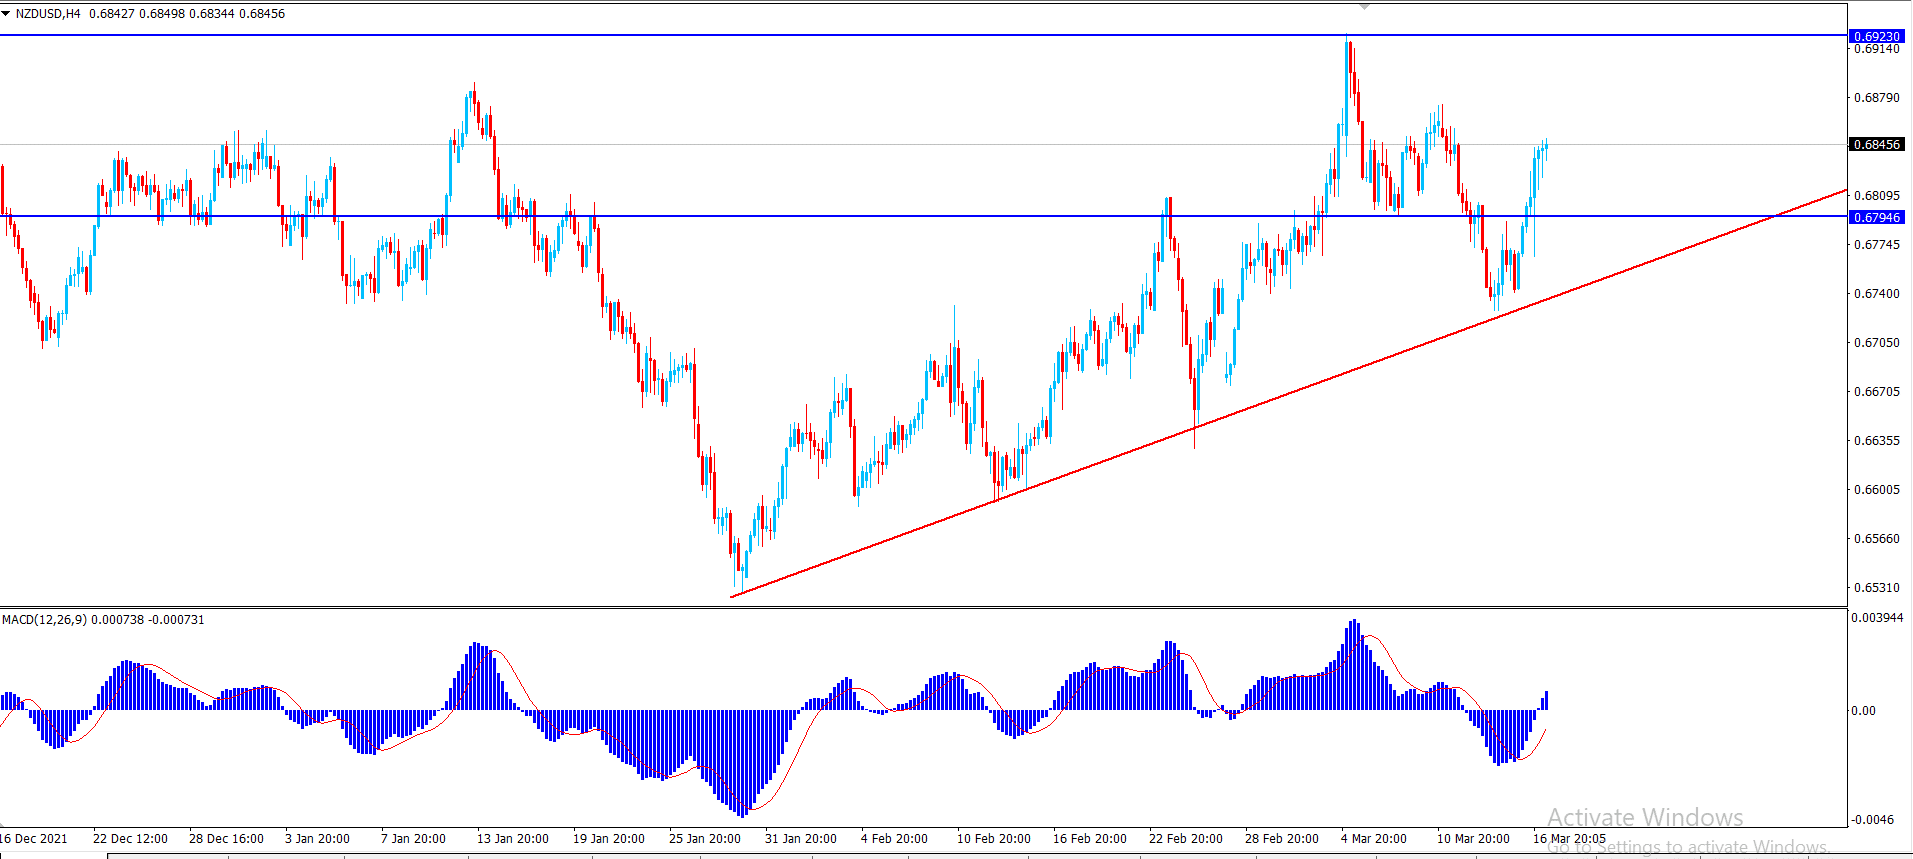The height and width of the screenshot is (859, 1913).
Task: Click the 0.65660 price scale value
Action: point(1877,539)
